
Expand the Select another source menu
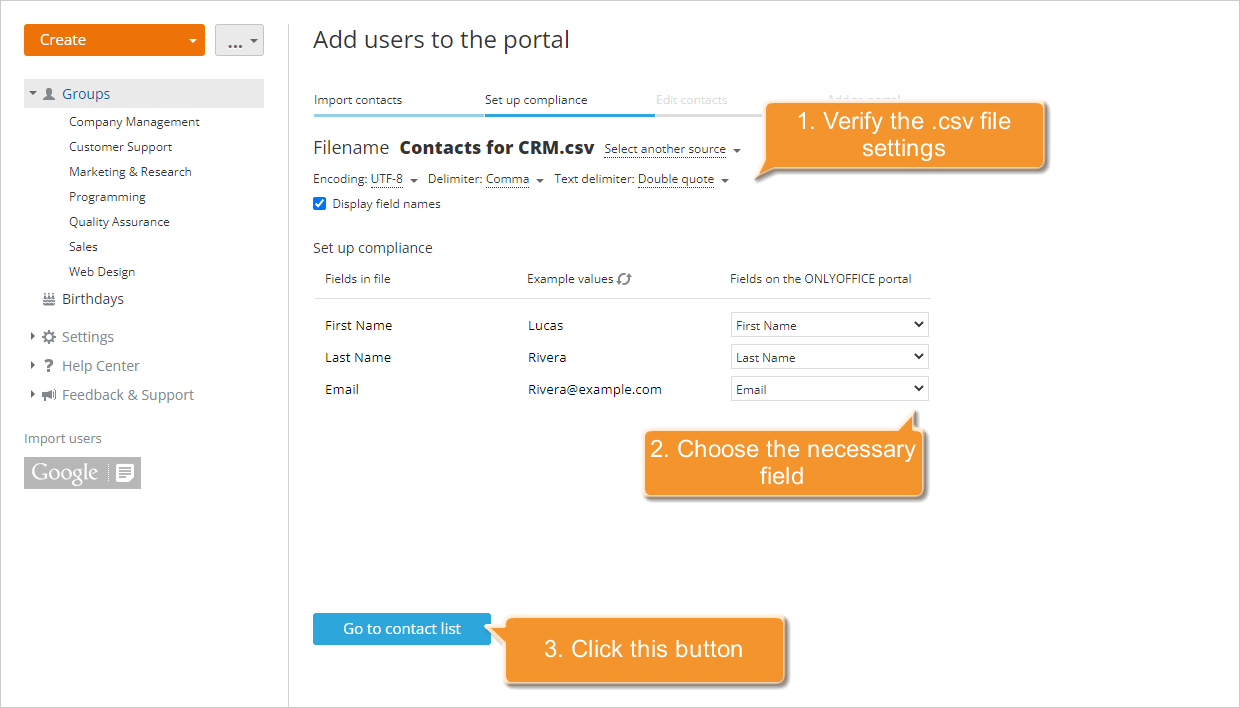click(x=666, y=149)
